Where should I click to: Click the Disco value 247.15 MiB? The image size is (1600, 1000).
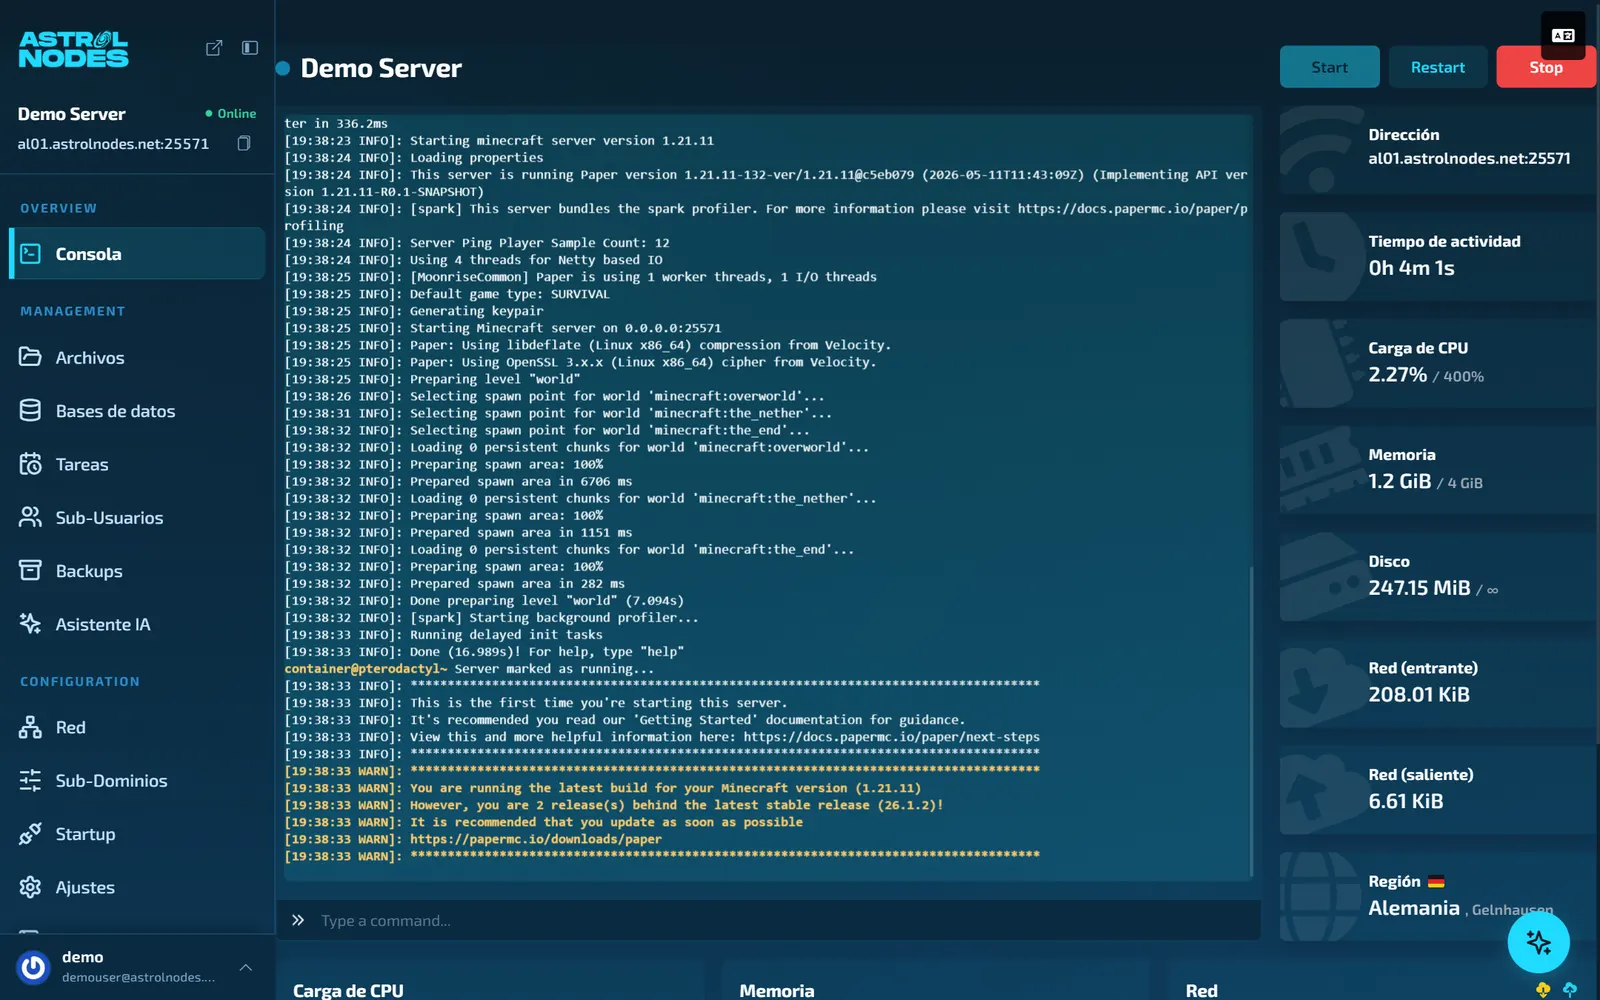(1419, 588)
